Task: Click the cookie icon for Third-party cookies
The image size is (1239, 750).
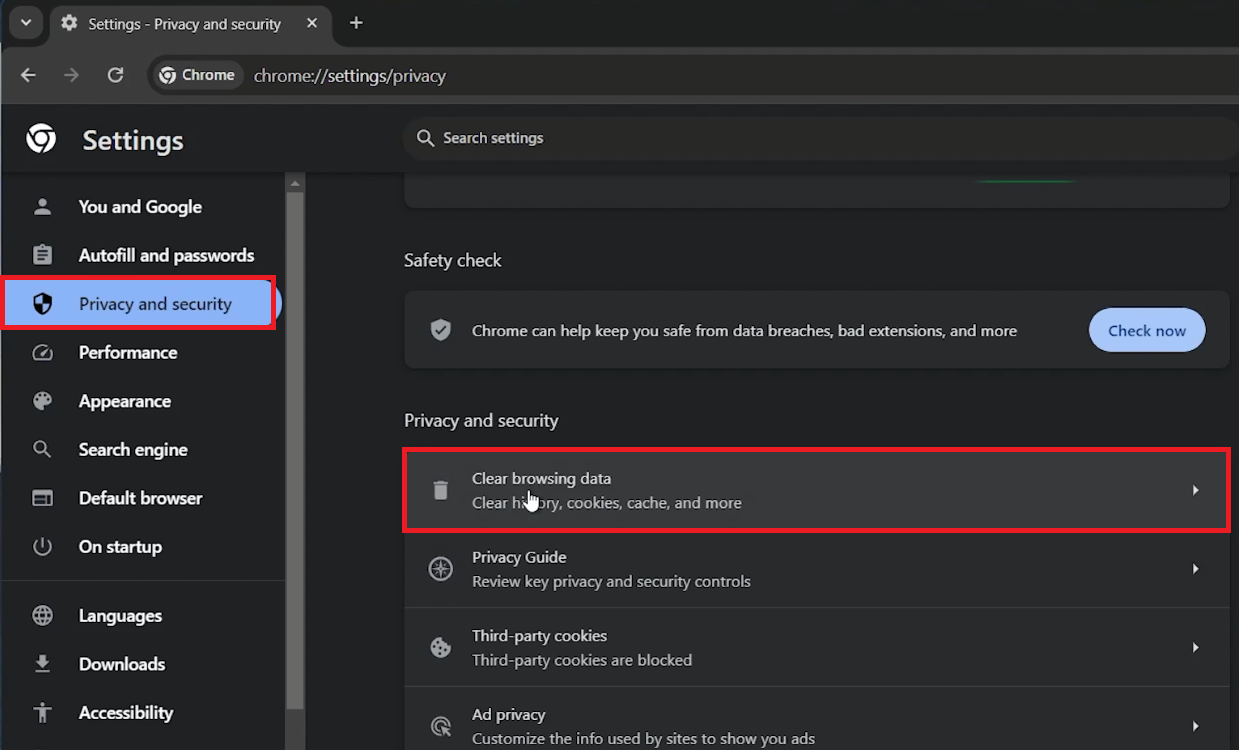Action: (440, 648)
